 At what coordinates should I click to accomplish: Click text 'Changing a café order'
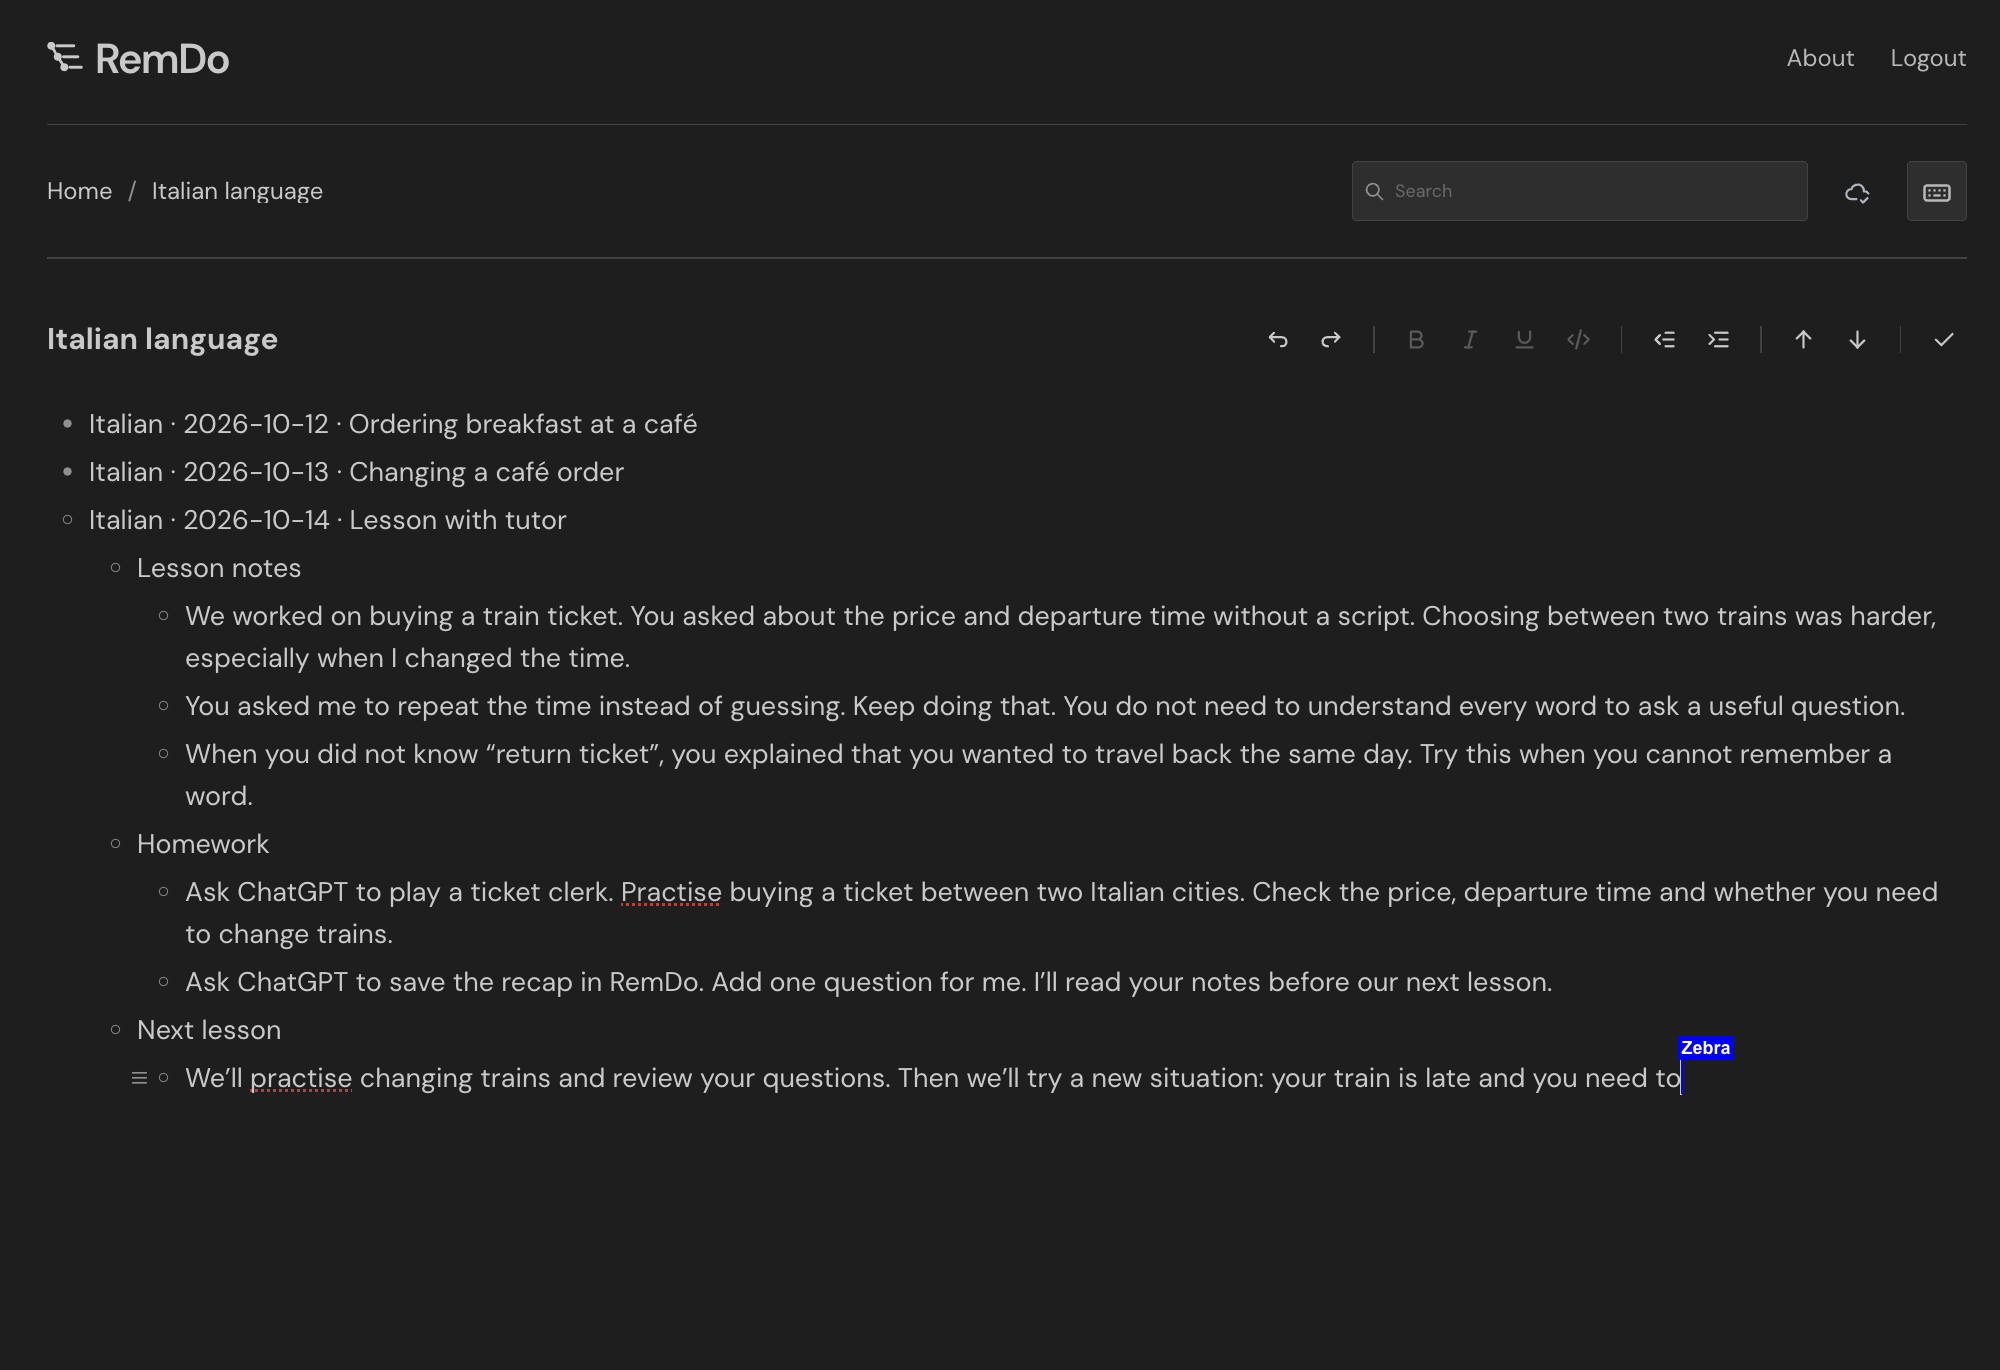(486, 472)
